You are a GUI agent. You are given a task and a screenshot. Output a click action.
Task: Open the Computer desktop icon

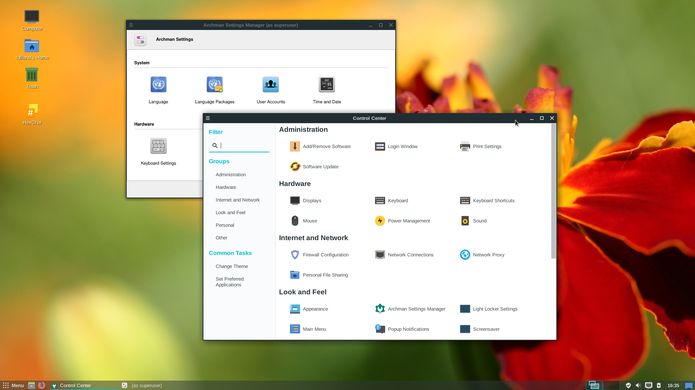pos(32,20)
